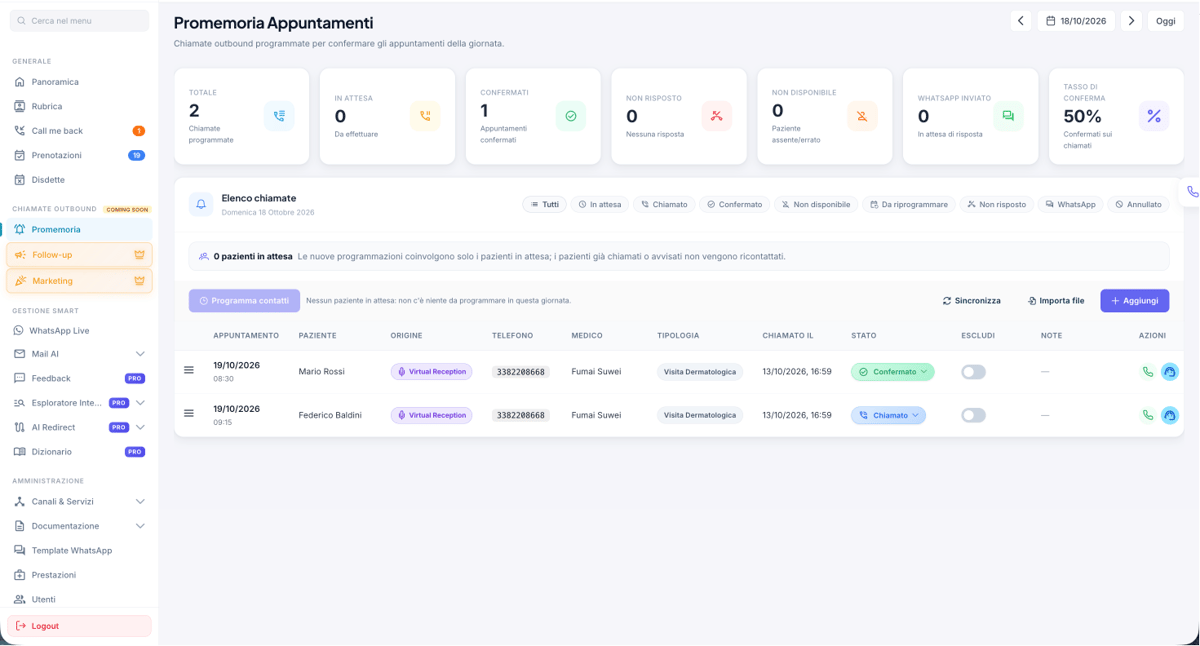Toggle Escludi switch for Mario Rossi
Screen dimensions: 1200x646
pyautogui.click(x=973, y=372)
